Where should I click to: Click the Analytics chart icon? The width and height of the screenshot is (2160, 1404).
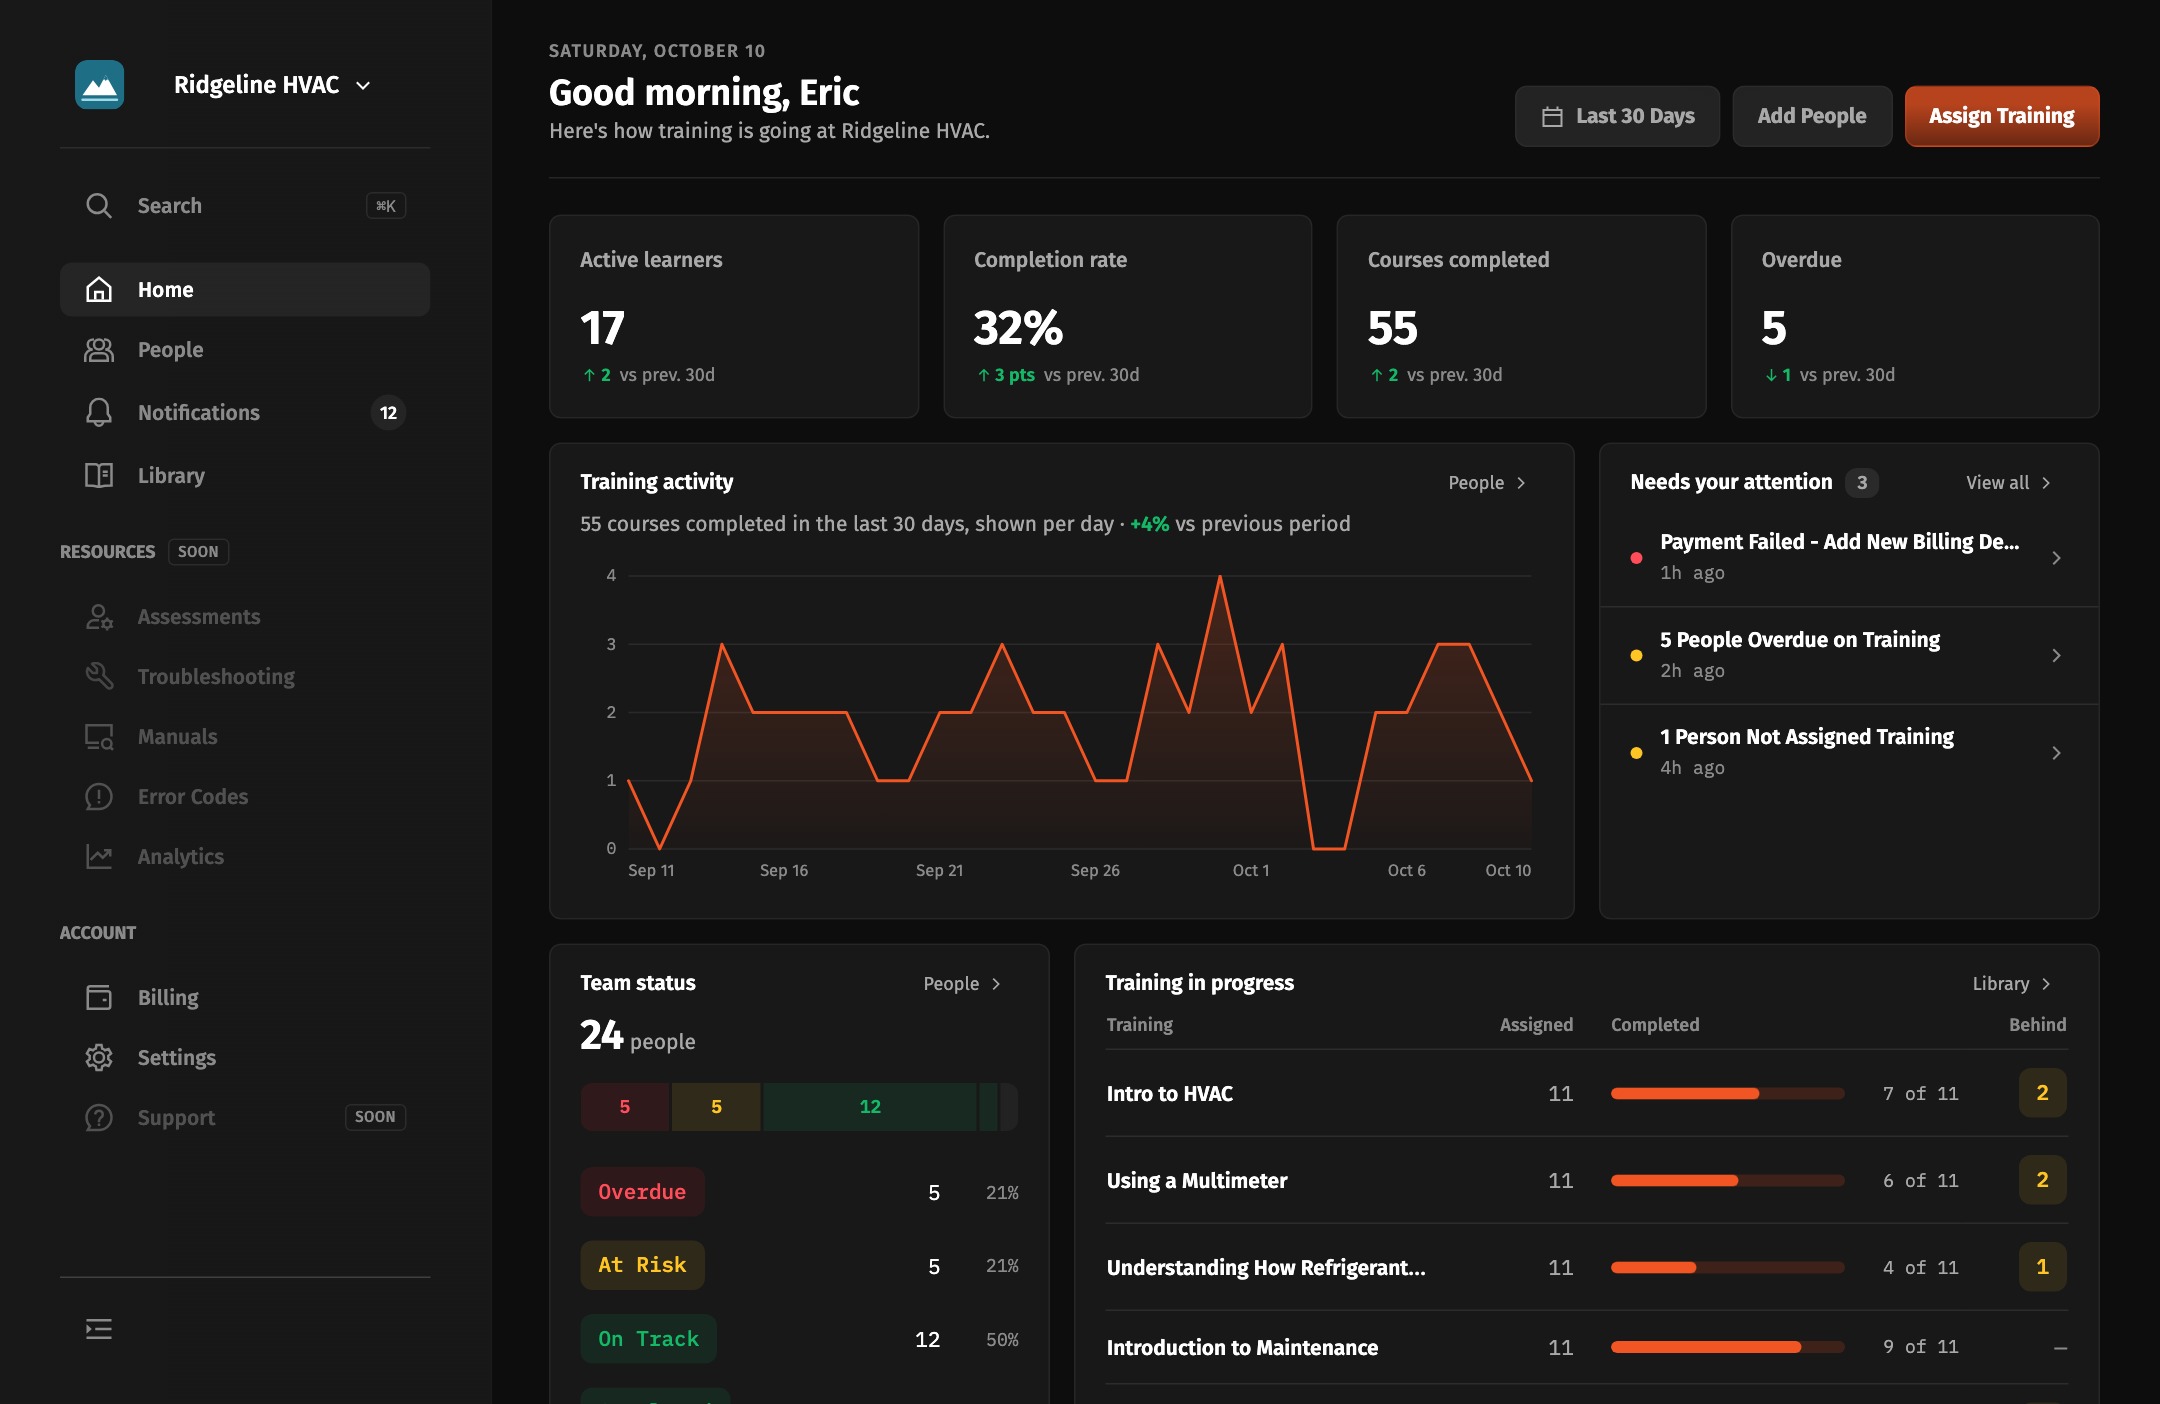tap(99, 857)
